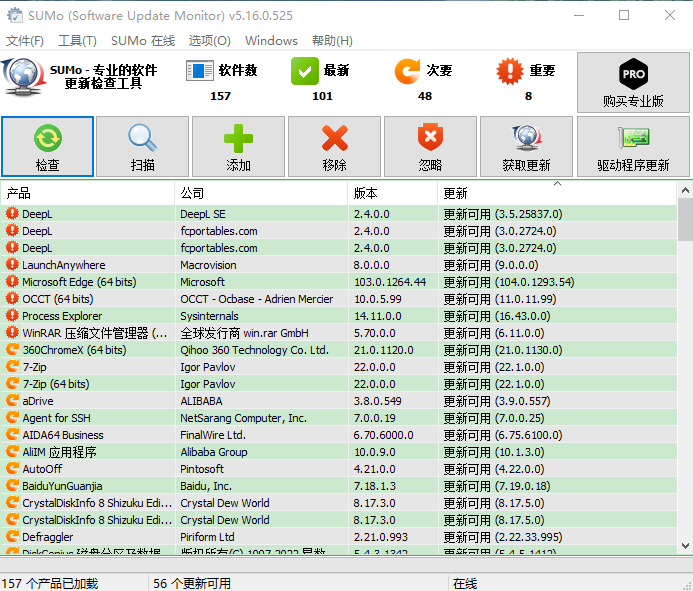Click orange update icon for Agent for SSH
Image resolution: width=693 pixels, height=591 pixels.
(12, 418)
